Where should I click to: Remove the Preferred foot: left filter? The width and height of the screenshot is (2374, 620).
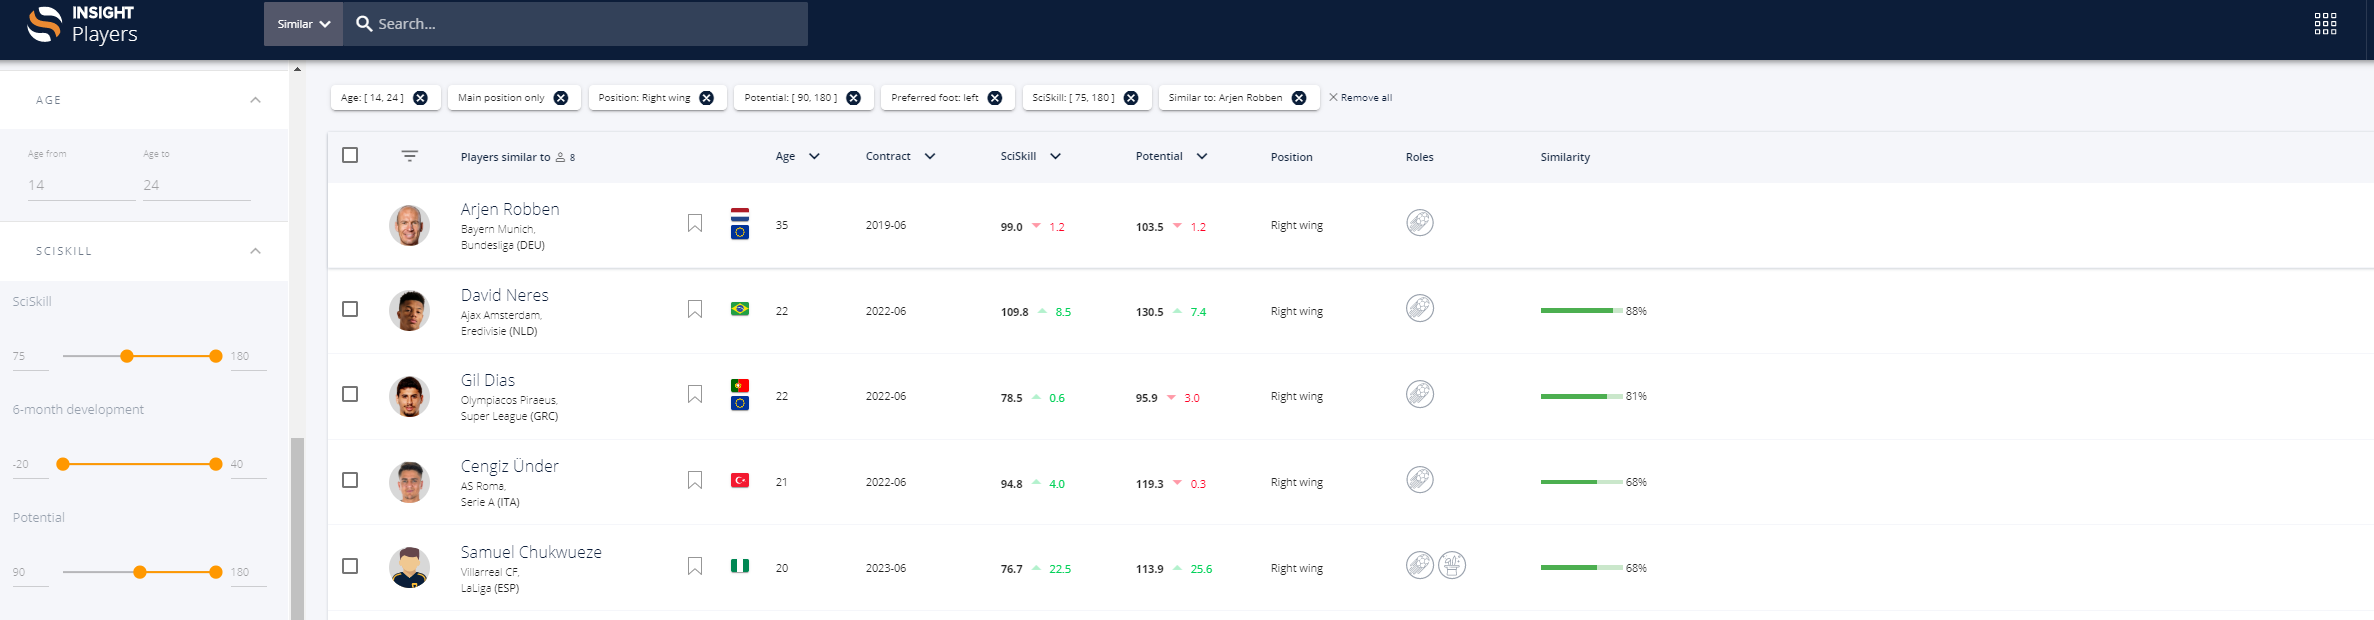click(x=995, y=98)
